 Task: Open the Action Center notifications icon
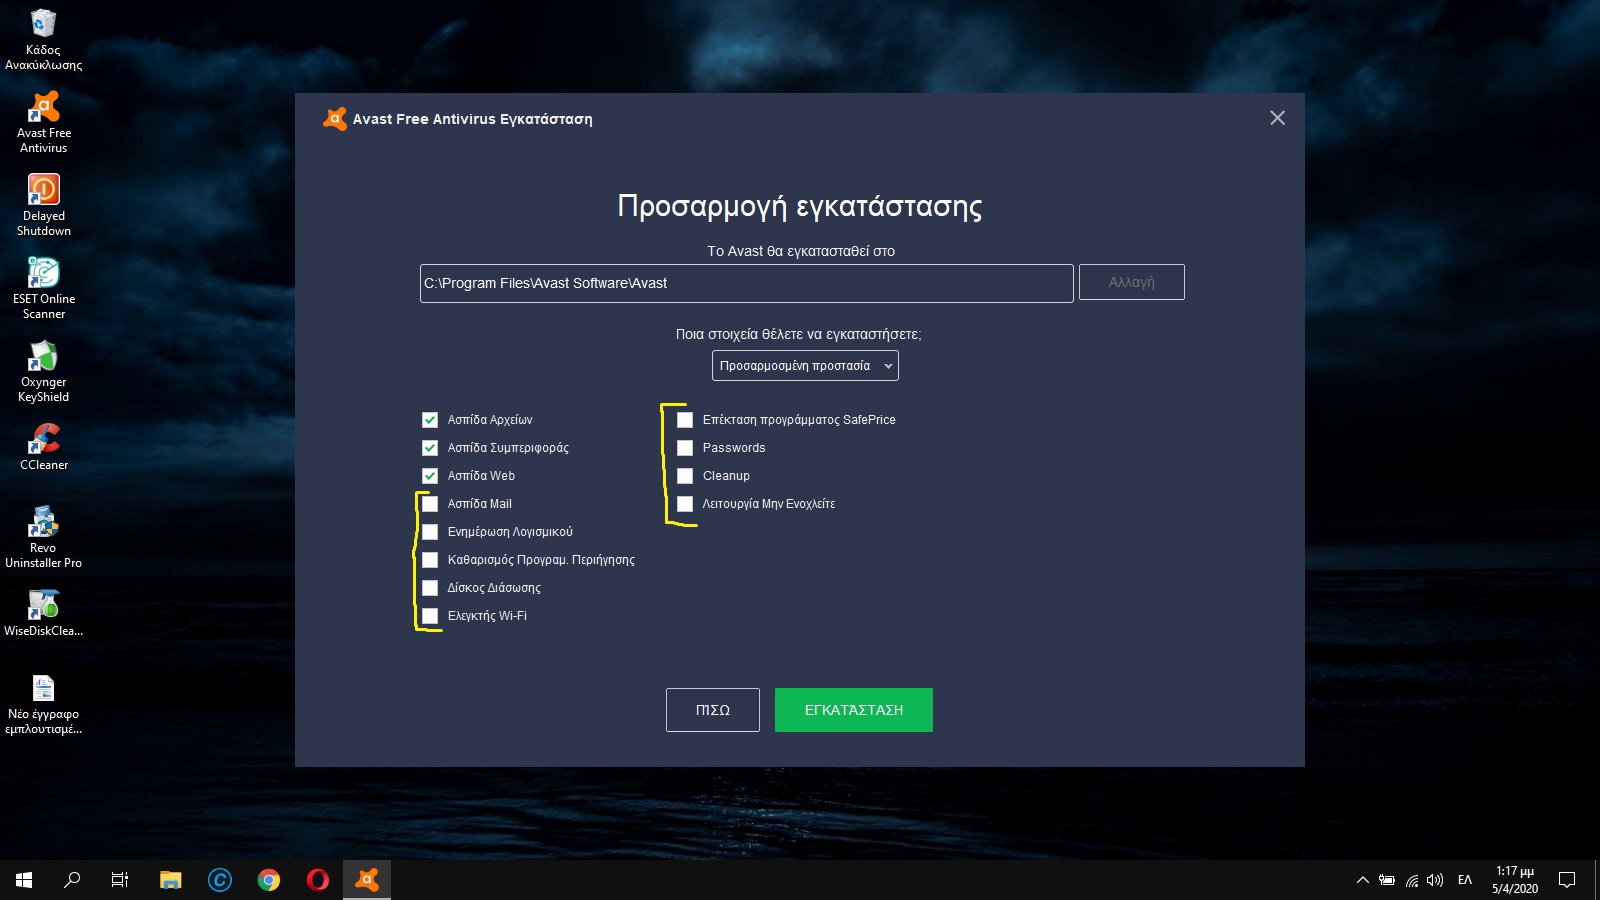click(x=1567, y=880)
